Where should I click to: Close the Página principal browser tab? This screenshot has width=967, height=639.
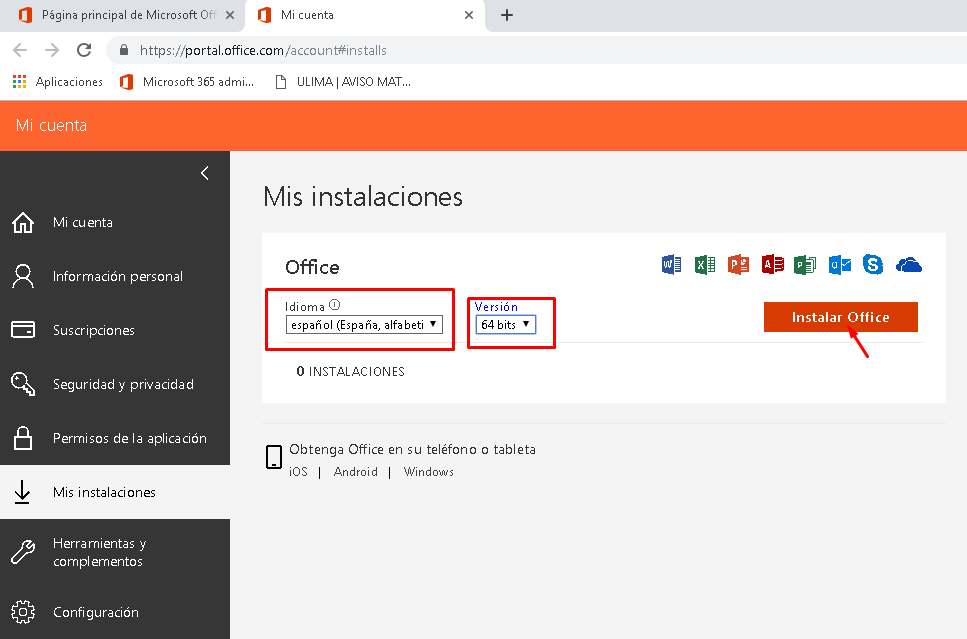pos(229,15)
